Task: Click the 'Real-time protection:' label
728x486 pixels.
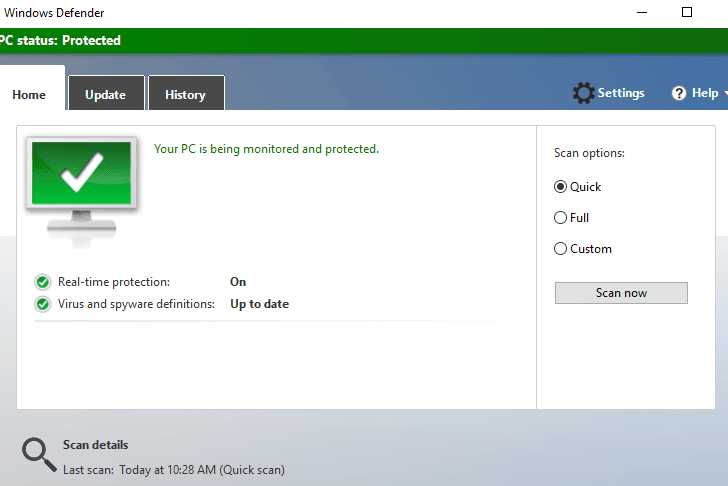Action: pyautogui.click(x=114, y=282)
